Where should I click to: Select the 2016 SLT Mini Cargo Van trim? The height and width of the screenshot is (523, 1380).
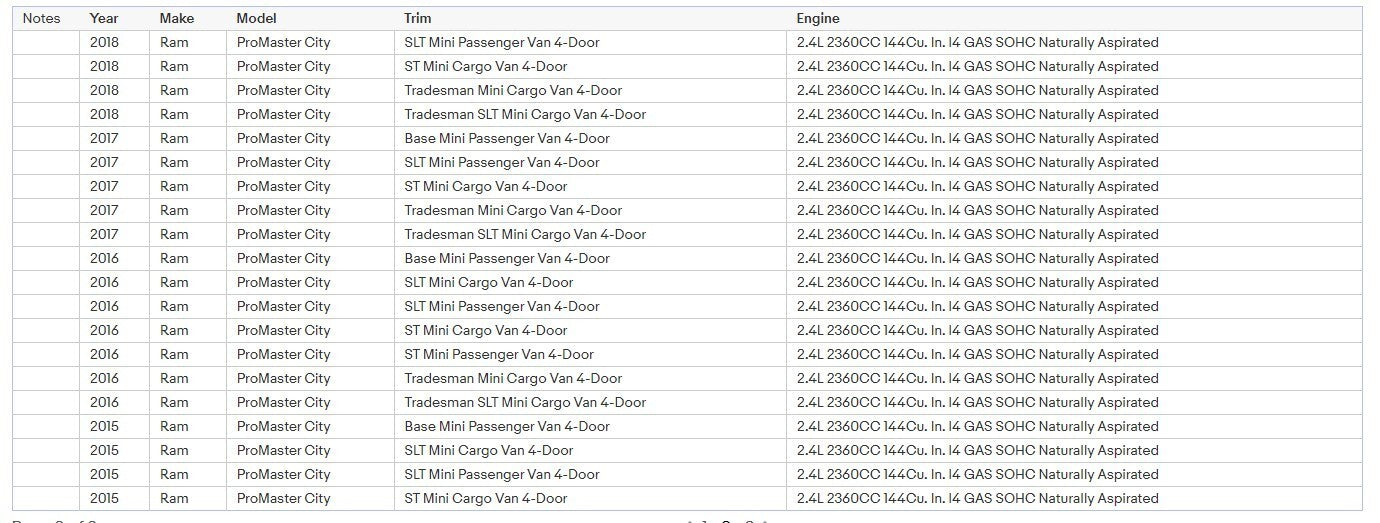(x=489, y=282)
